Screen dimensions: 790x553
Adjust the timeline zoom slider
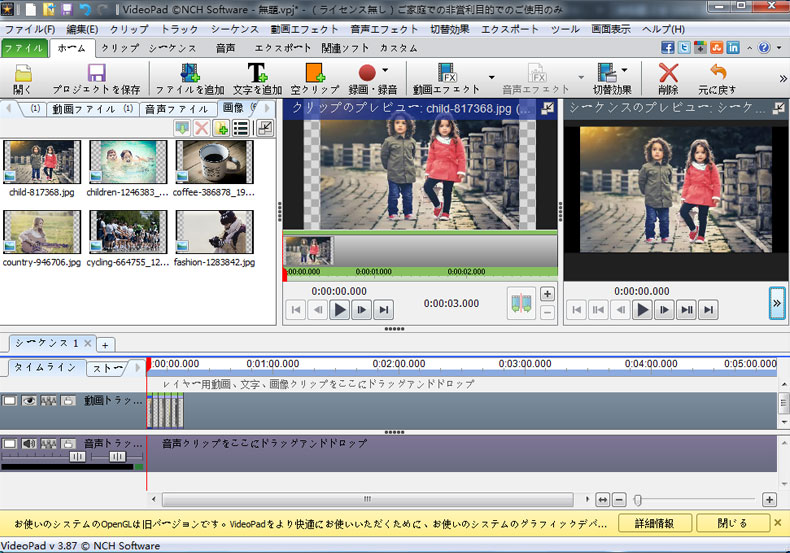[x=637, y=499]
